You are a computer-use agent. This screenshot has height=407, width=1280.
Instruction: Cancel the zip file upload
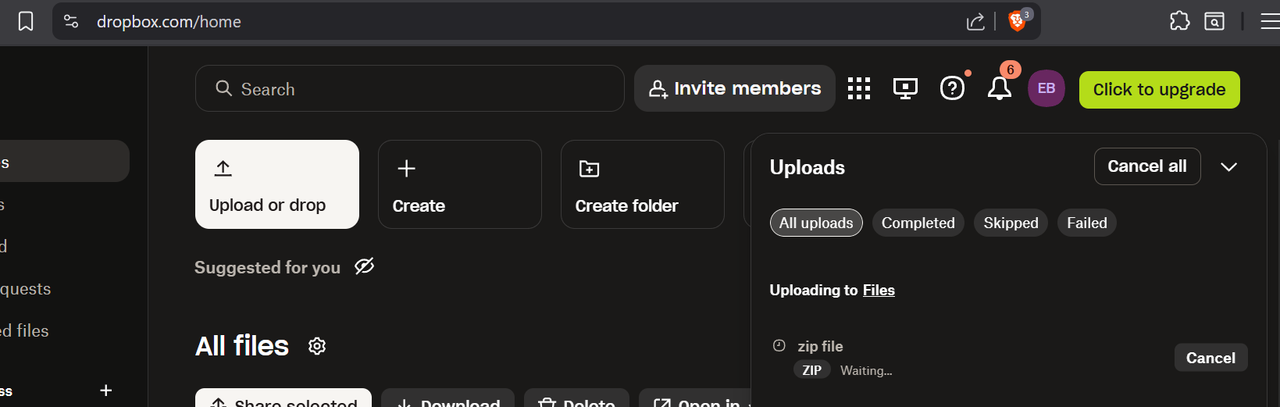click(1211, 358)
